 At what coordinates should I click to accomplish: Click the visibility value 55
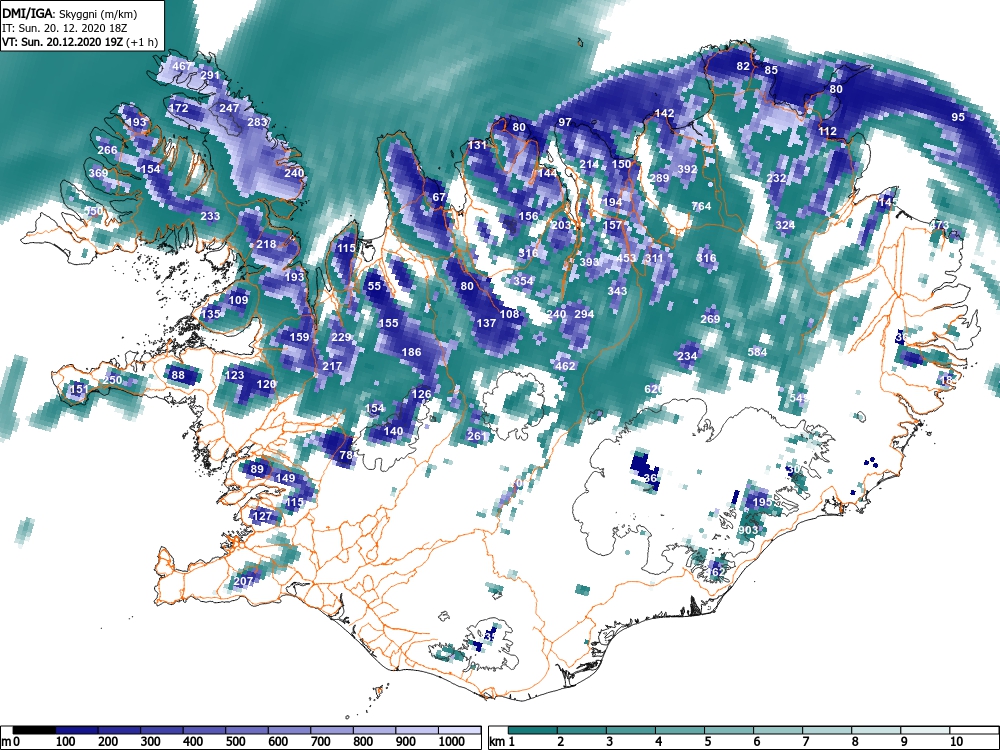[374, 286]
